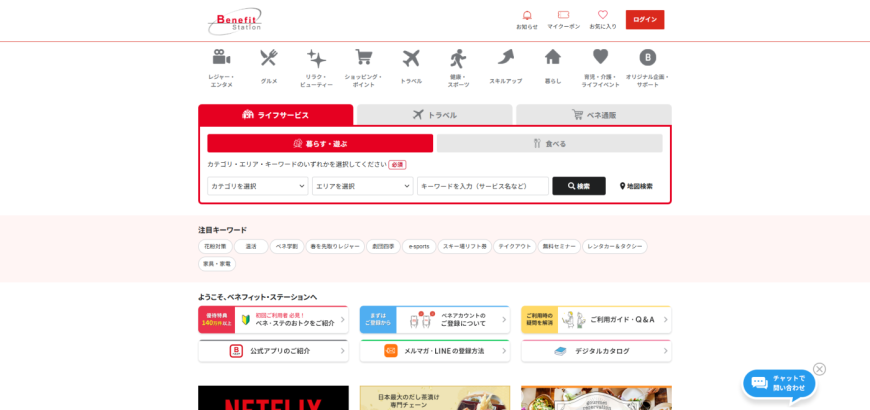Viewport: 870px width, 410px height.
Task: Click the Netflix promotional thumbnail
Action: [x=273, y=398]
